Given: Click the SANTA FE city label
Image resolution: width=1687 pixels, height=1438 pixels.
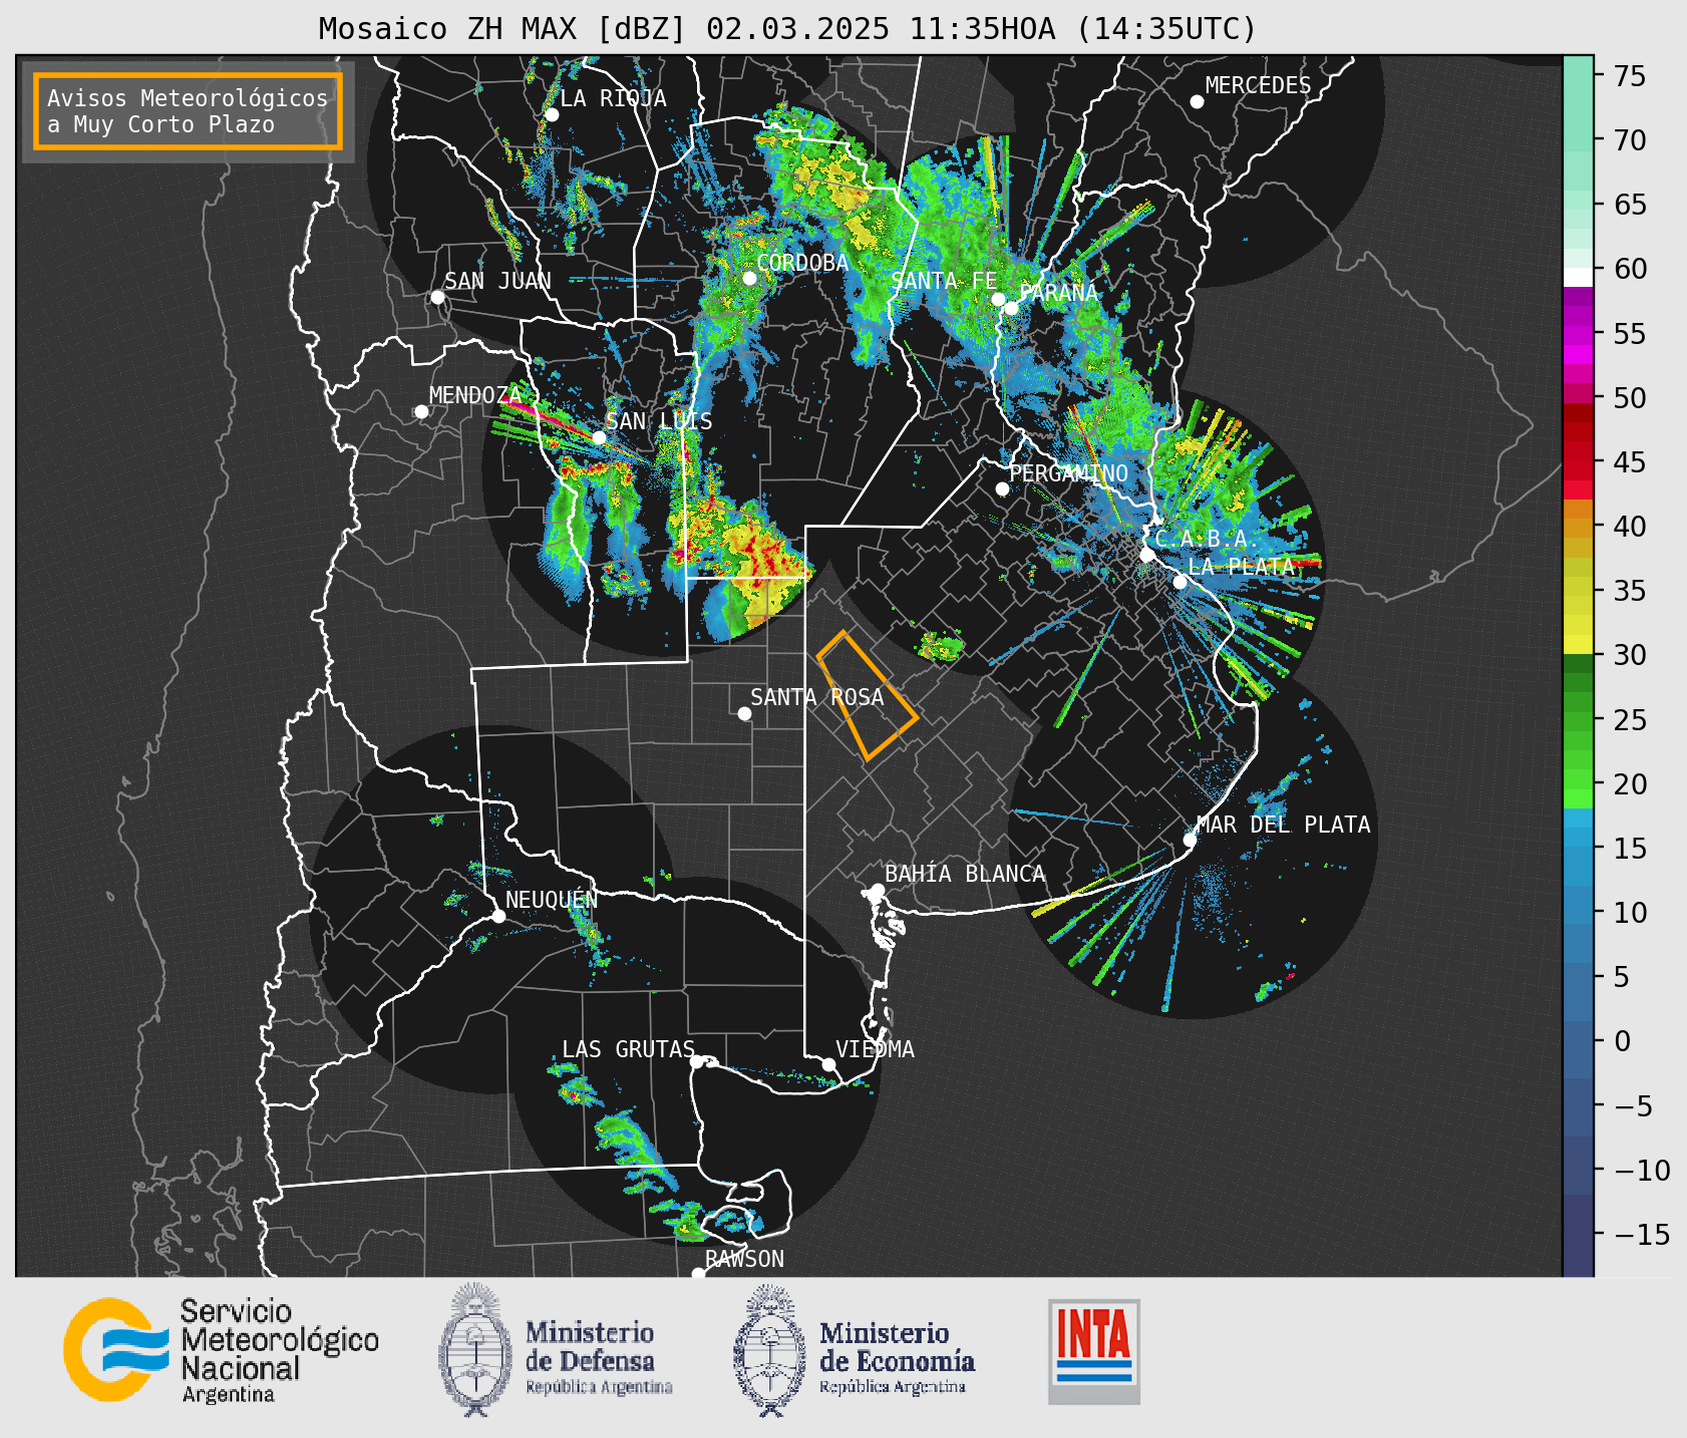Looking at the screenshot, I should tap(944, 281).
